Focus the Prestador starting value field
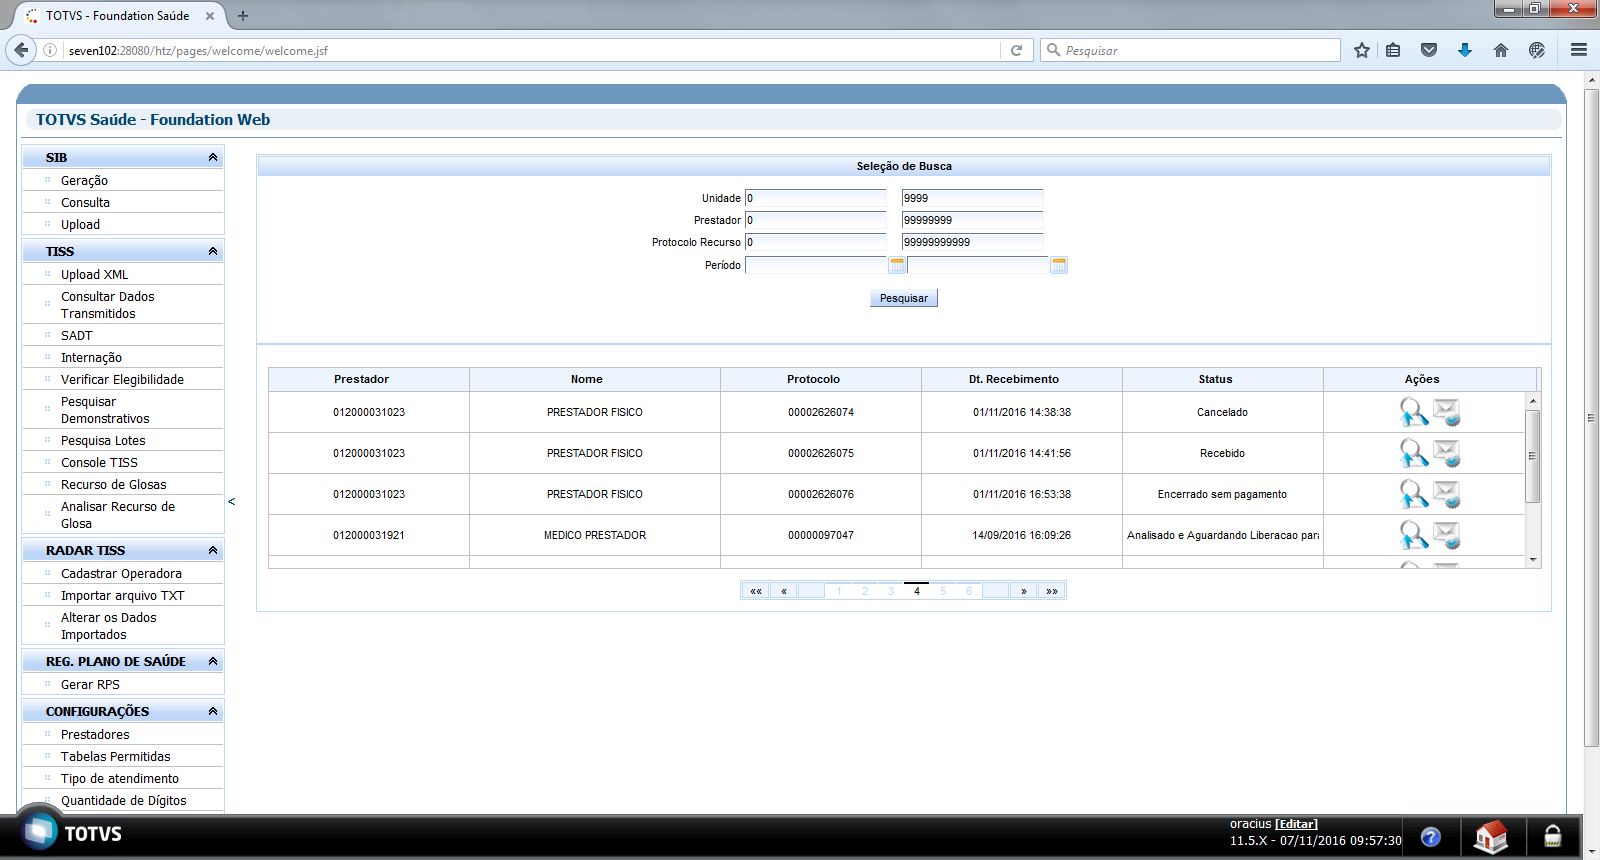This screenshot has width=1600, height=860. click(x=816, y=220)
